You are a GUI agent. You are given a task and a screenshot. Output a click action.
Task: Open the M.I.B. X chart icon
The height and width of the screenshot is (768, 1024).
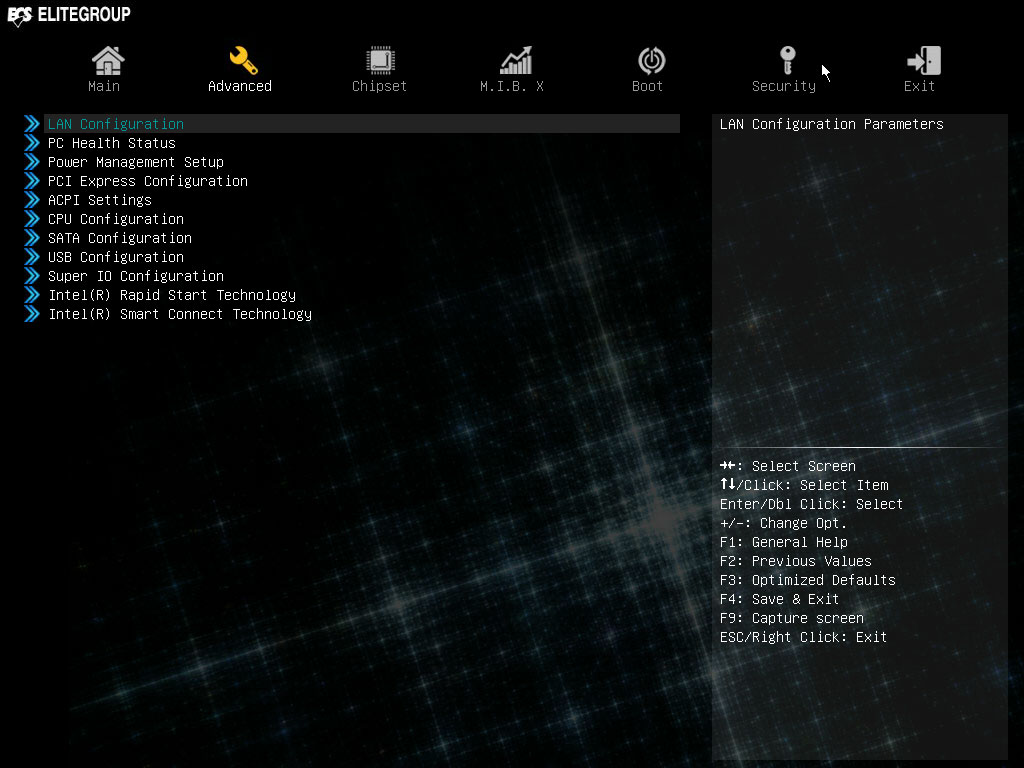pos(516,61)
